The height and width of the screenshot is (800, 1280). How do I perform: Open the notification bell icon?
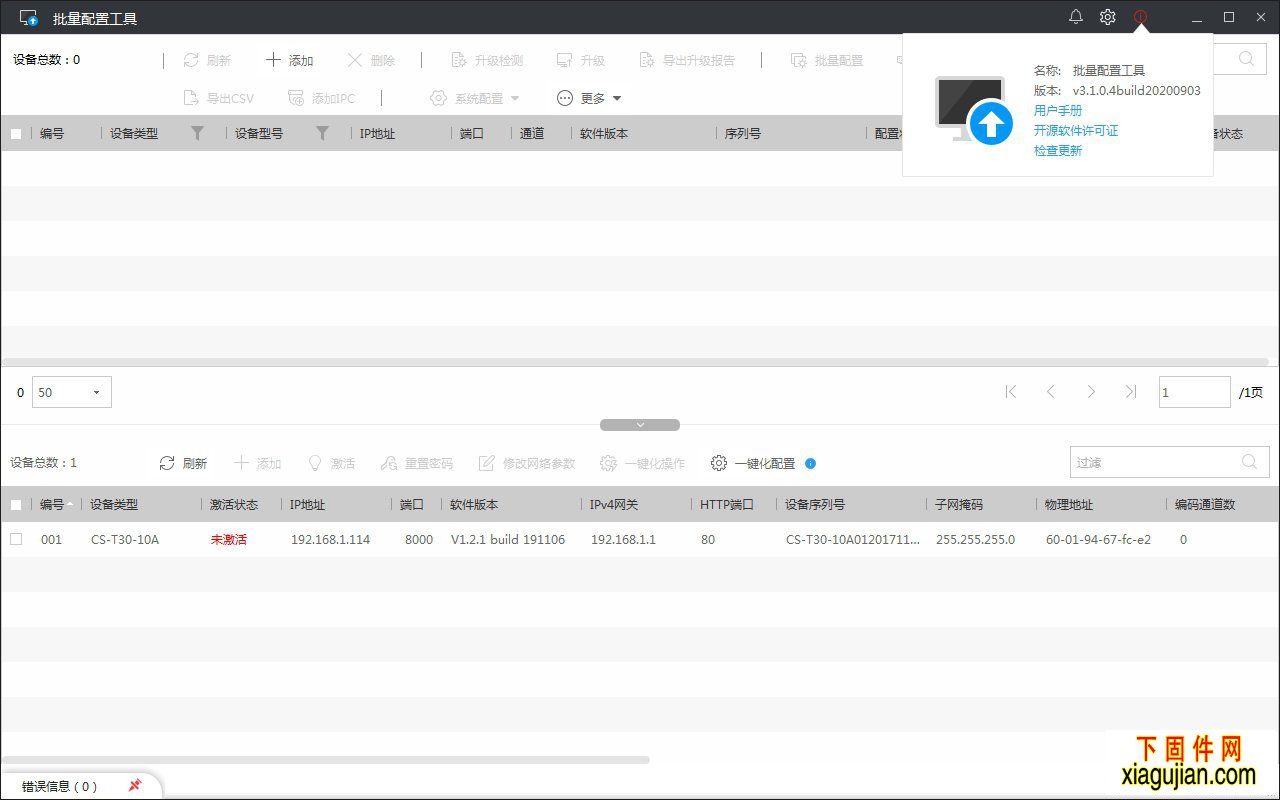[x=1076, y=17]
